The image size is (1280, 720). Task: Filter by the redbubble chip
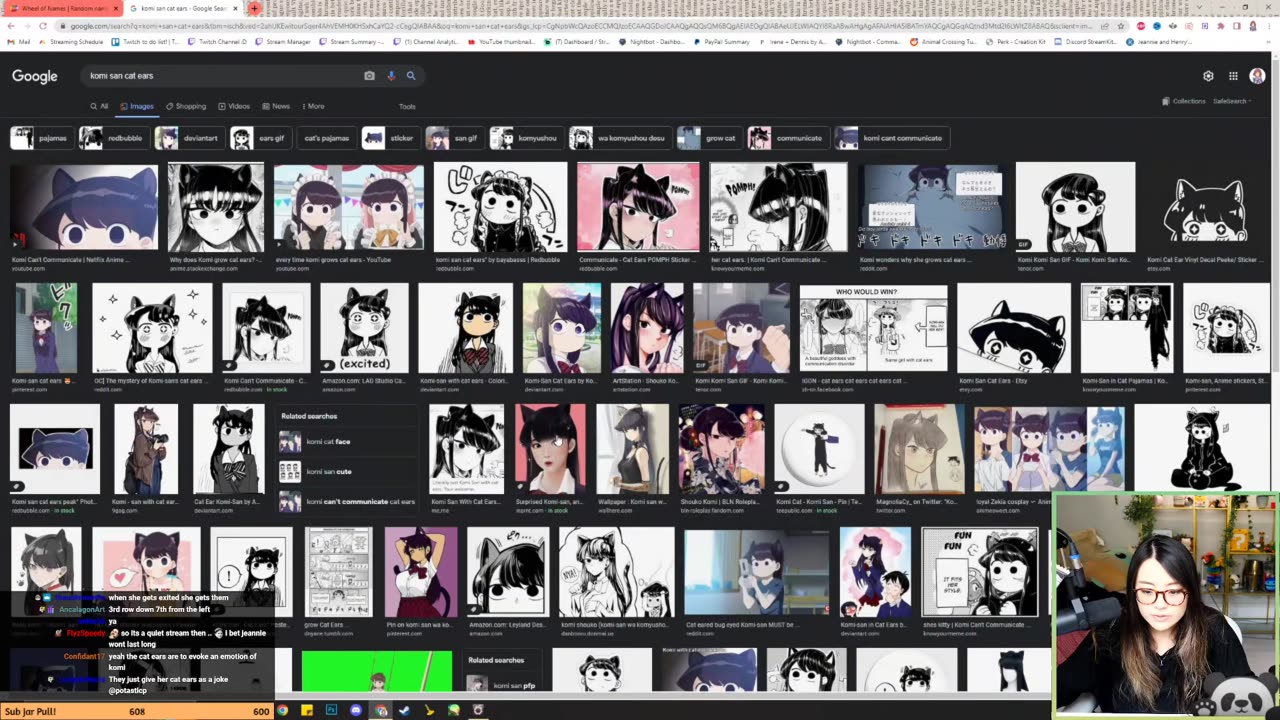(x=113, y=138)
